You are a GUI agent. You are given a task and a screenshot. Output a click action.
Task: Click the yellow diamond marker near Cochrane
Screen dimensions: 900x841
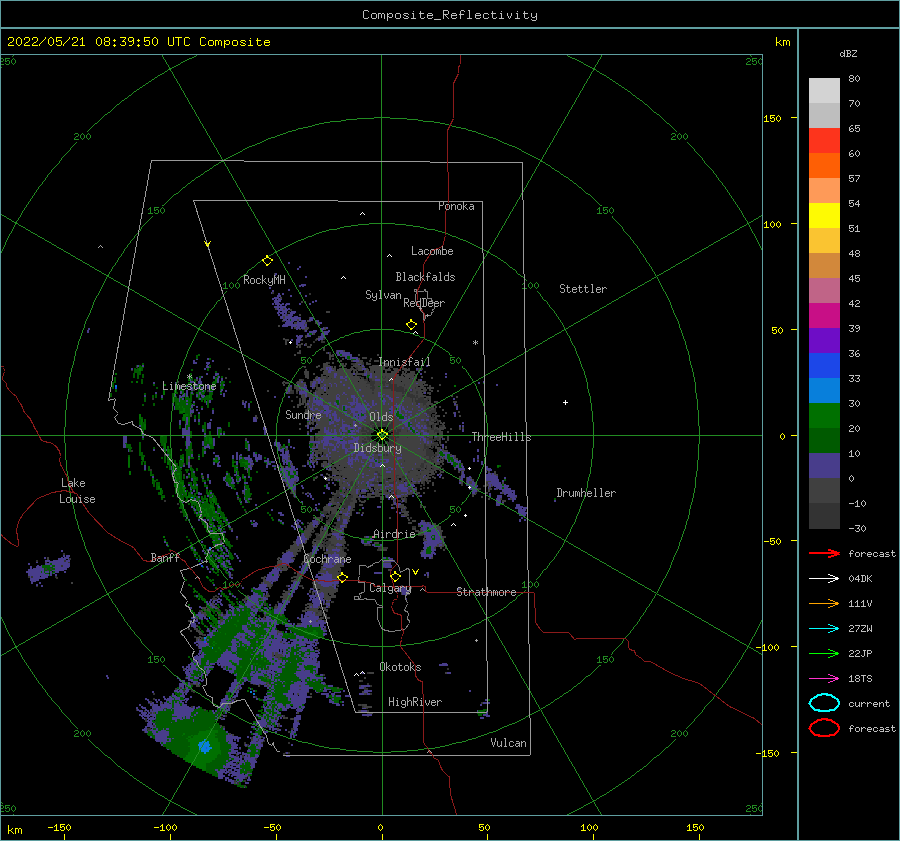pyautogui.click(x=342, y=577)
